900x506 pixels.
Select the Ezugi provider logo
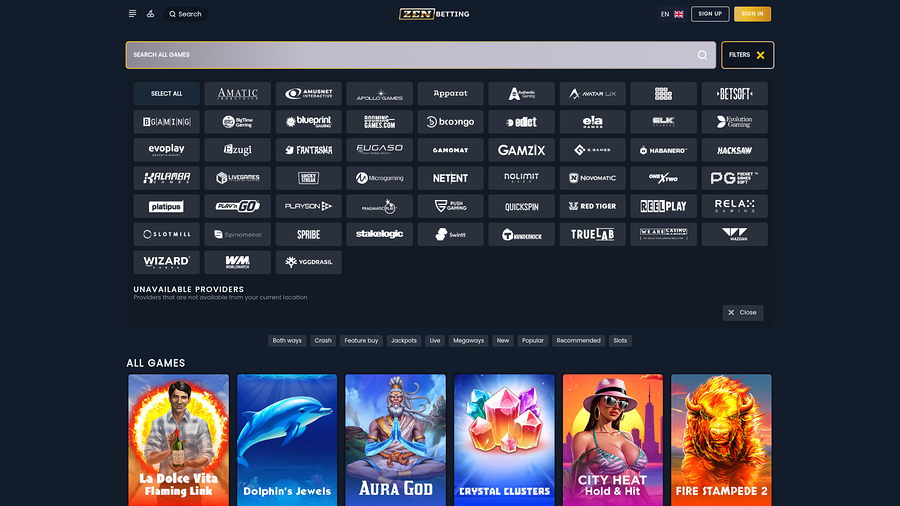[x=238, y=150]
